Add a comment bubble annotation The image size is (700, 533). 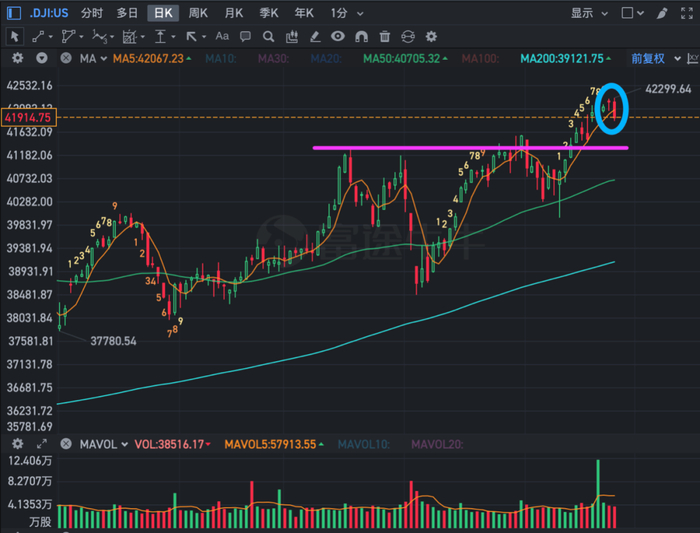click(x=247, y=36)
